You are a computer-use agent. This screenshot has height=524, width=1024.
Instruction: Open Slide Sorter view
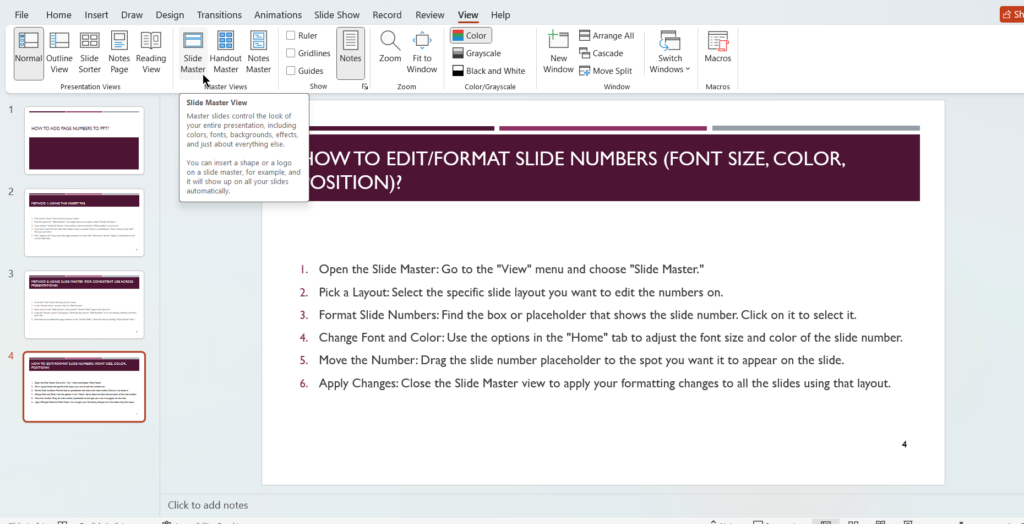click(x=89, y=52)
